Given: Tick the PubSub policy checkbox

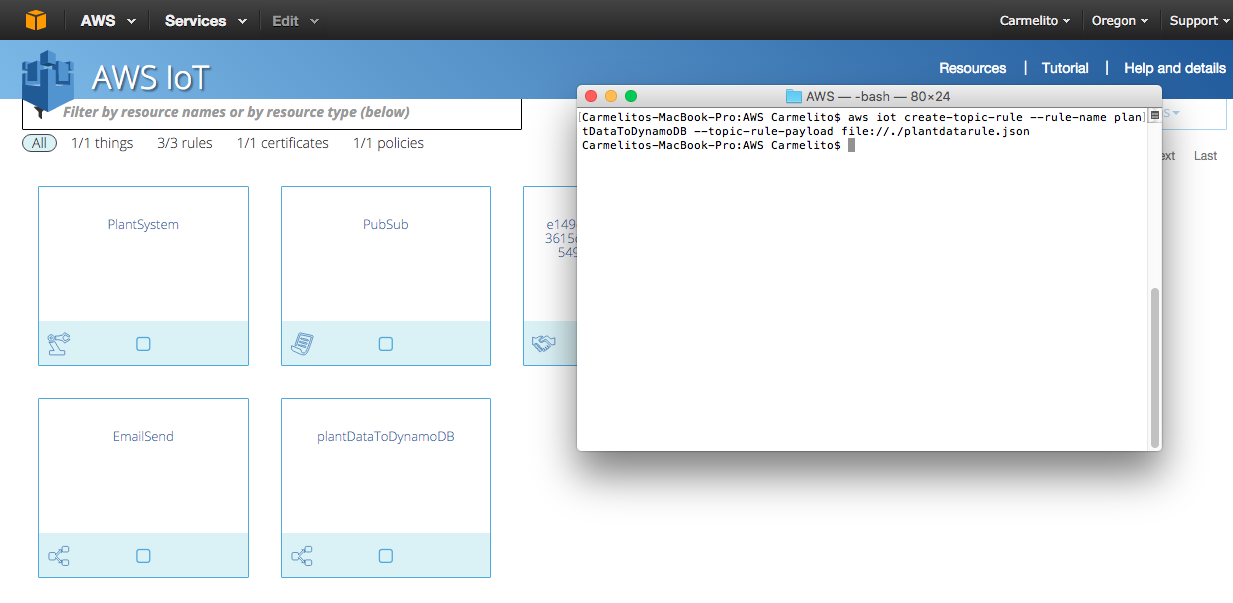Looking at the screenshot, I should coord(386,344).
